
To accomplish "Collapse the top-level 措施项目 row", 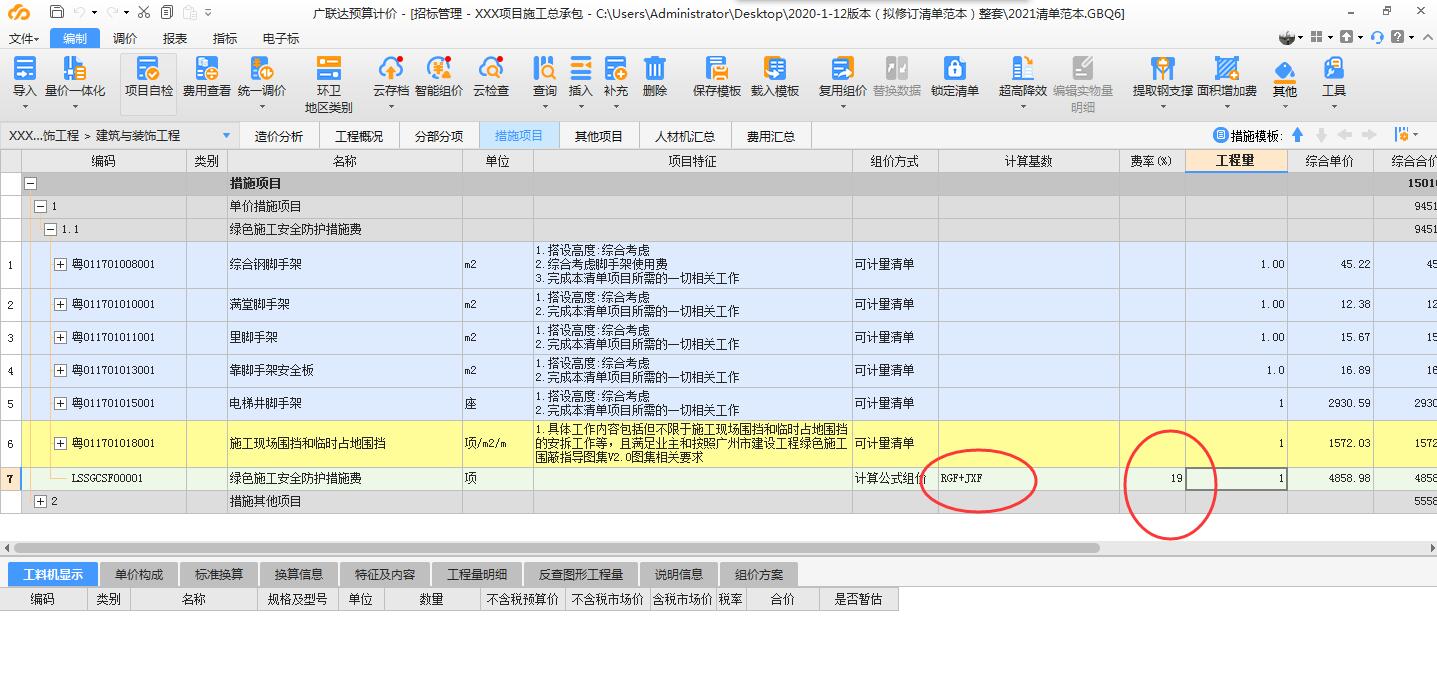I will (30, 184).
